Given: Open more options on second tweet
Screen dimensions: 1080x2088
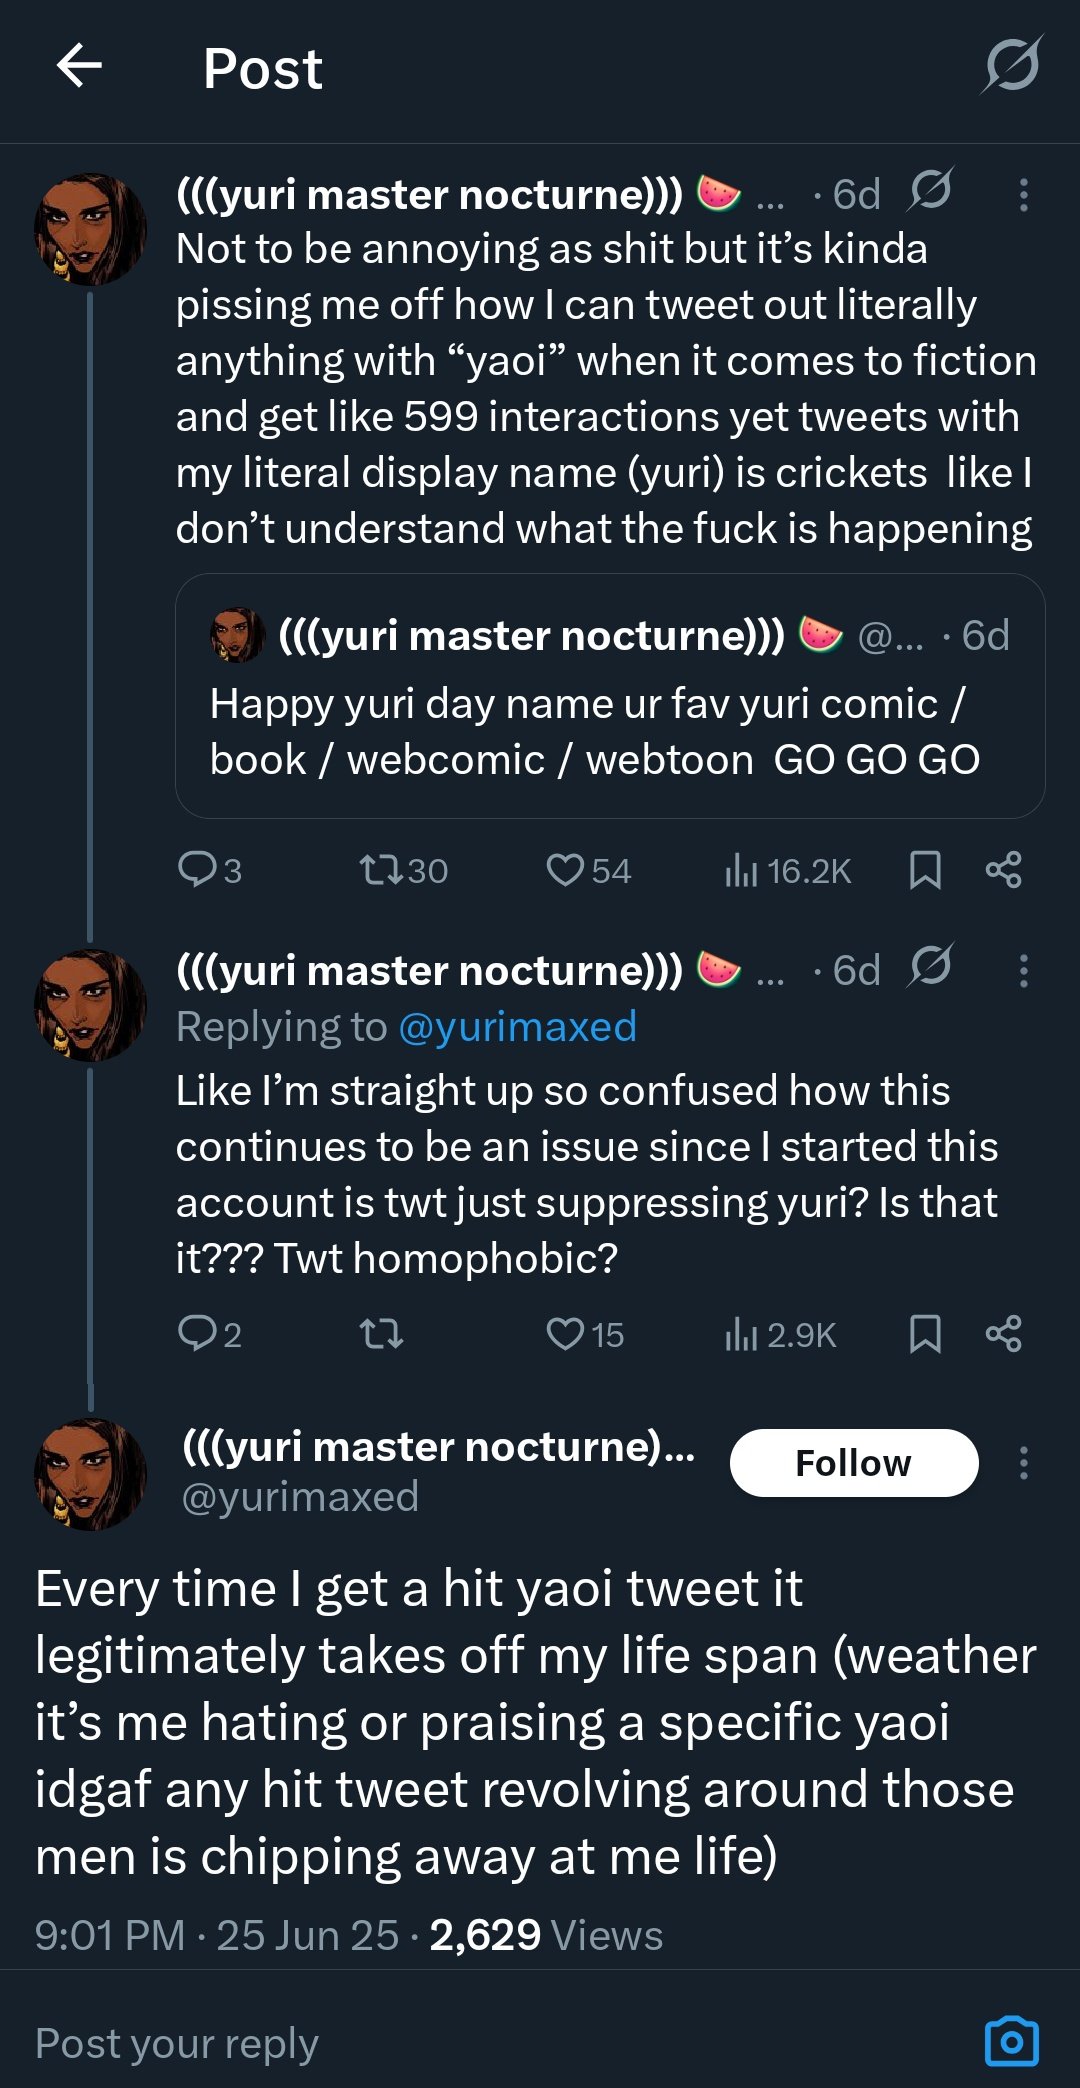Looking at the screenshot, I should click(1023, 971).
